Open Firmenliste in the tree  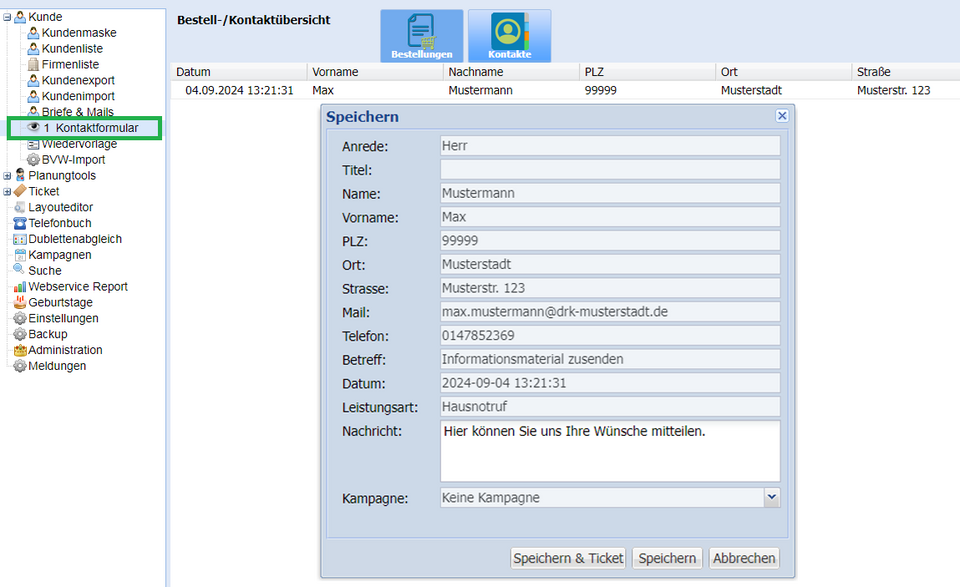[x=70, y=64]
